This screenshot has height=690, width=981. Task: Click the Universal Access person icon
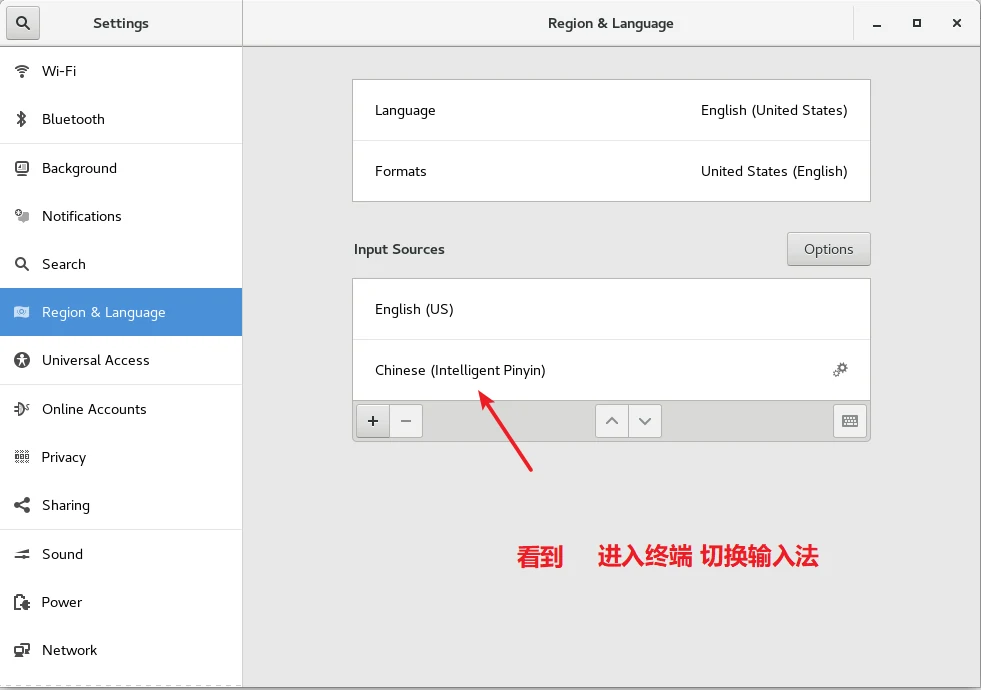tap(22, 360)
